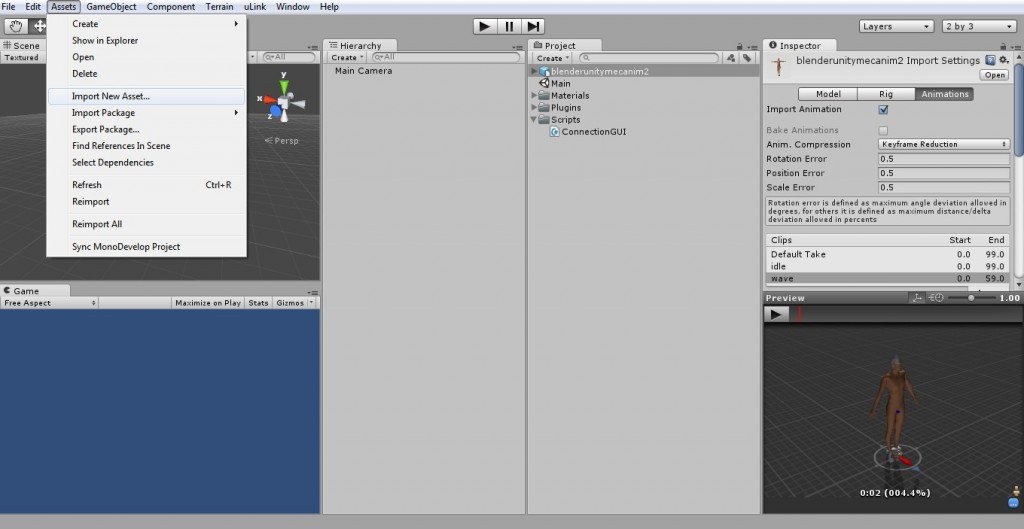1024x529 pixels.
Task: Click the search by type icon in Project
Action: coord(731,57)
